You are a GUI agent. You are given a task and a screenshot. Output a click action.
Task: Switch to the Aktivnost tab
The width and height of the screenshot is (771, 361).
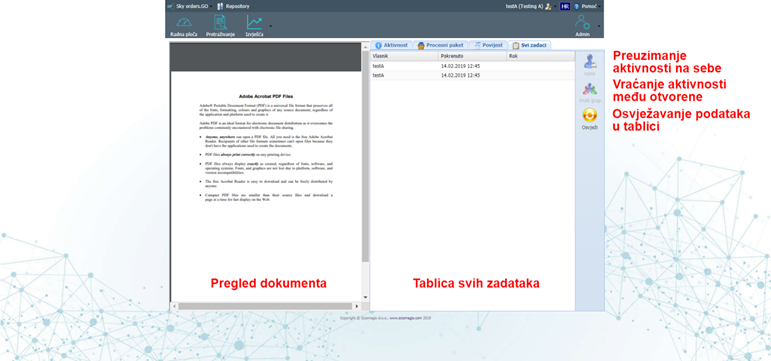pos(391,45)
